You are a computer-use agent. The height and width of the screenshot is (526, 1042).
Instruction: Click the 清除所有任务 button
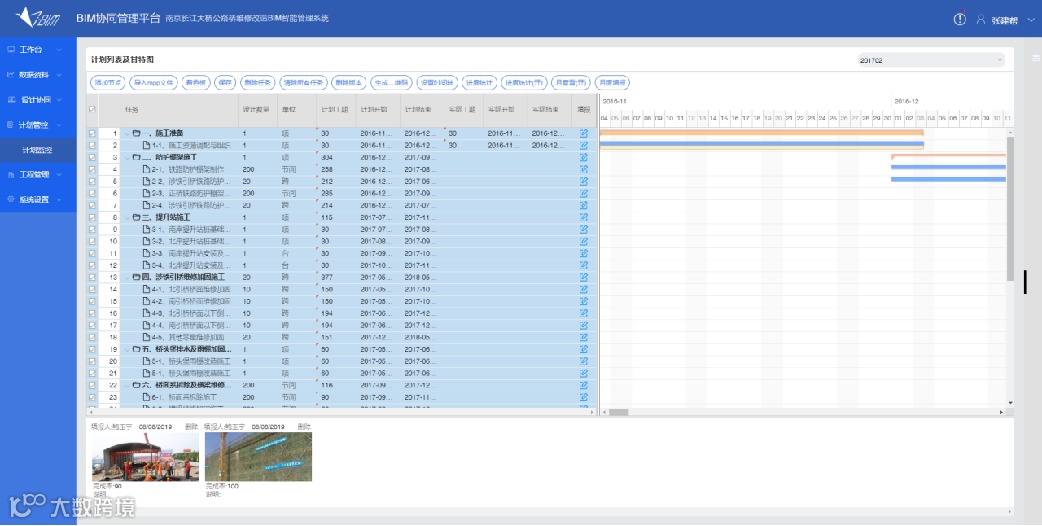pyautogui.click(x=303, y=83)
